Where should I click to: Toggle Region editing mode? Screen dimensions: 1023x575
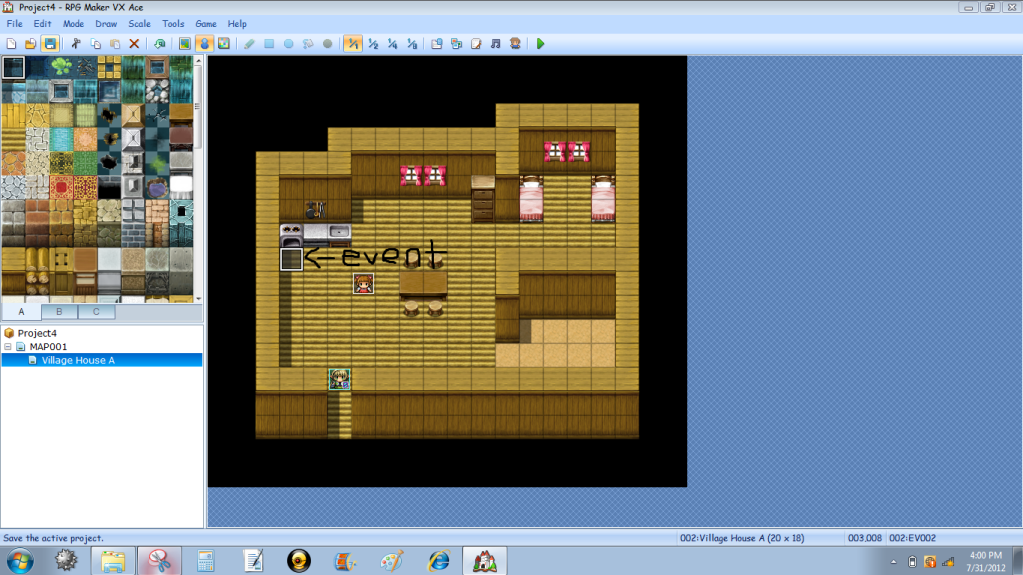pyautogui.click(x=223, y=44)
